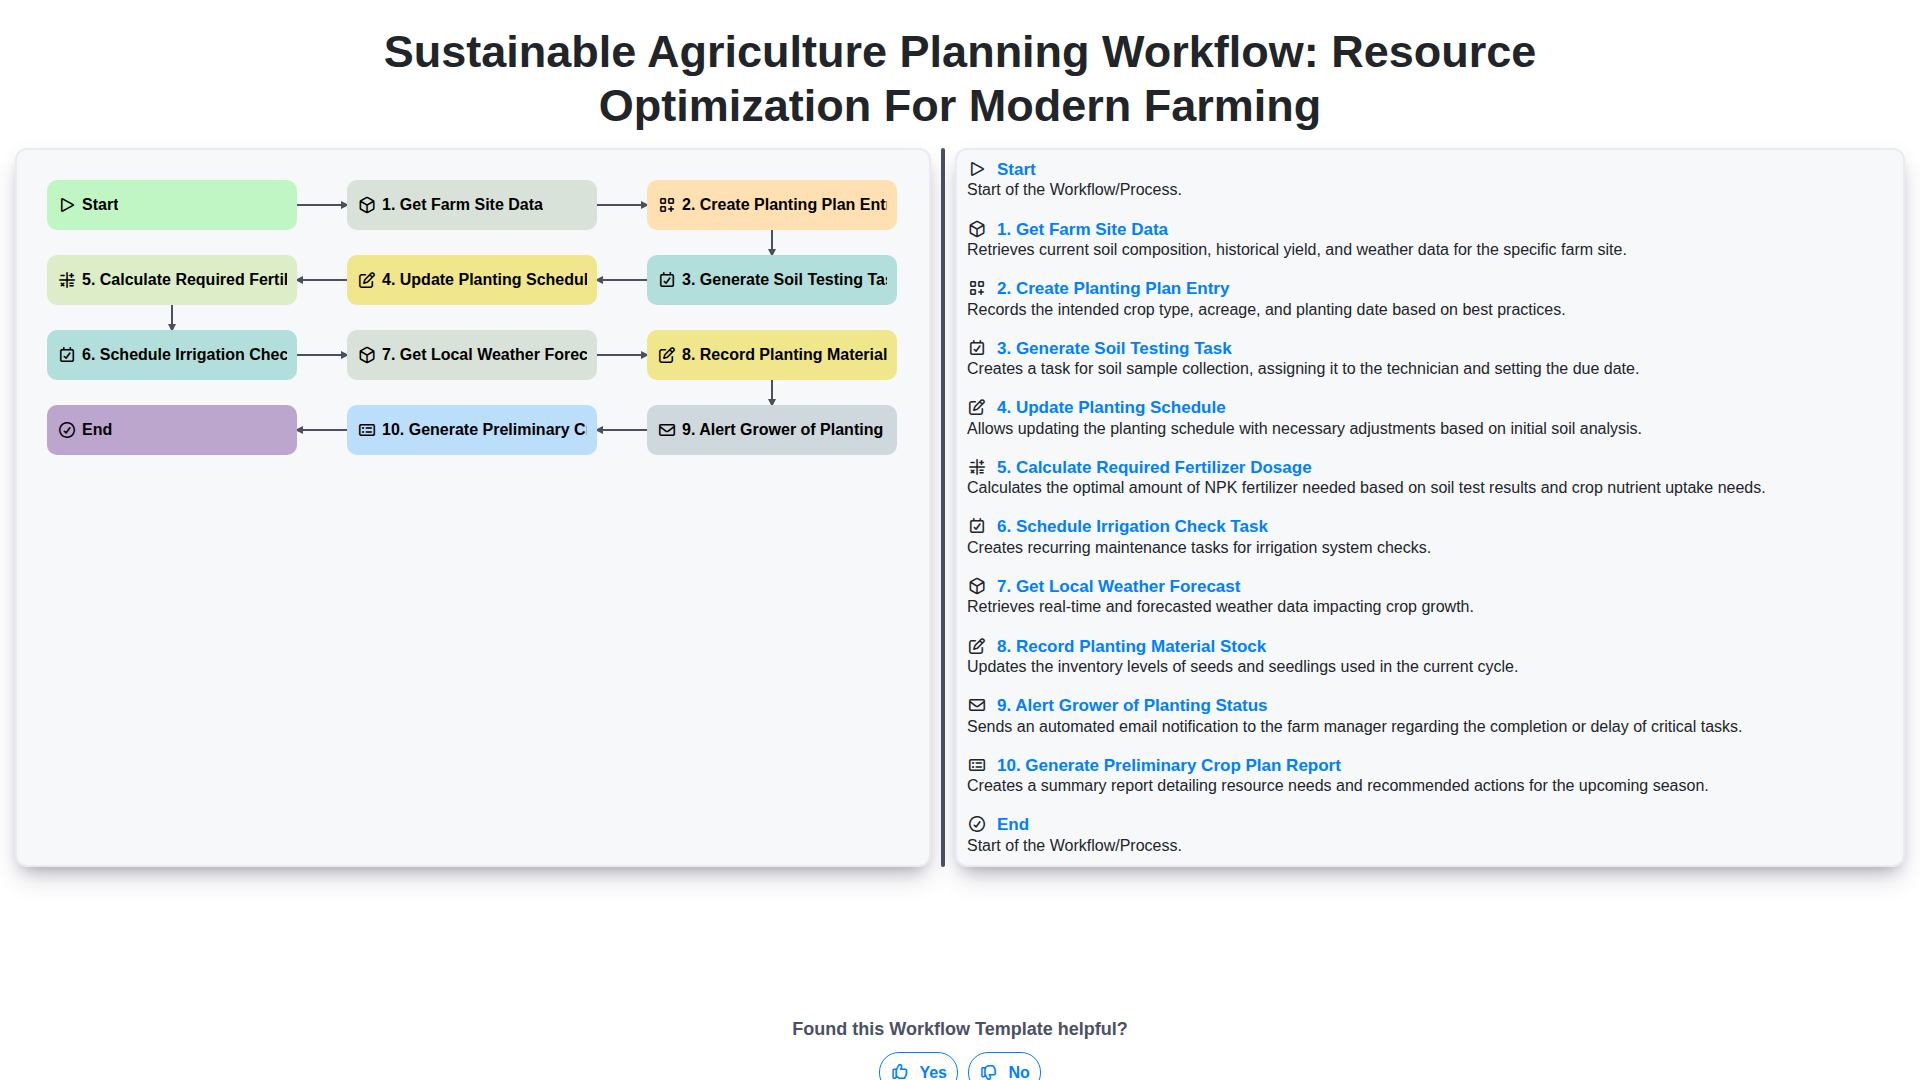
Task: Click thumbs-down icon in No button
Action: click(x=989, y=1071)
